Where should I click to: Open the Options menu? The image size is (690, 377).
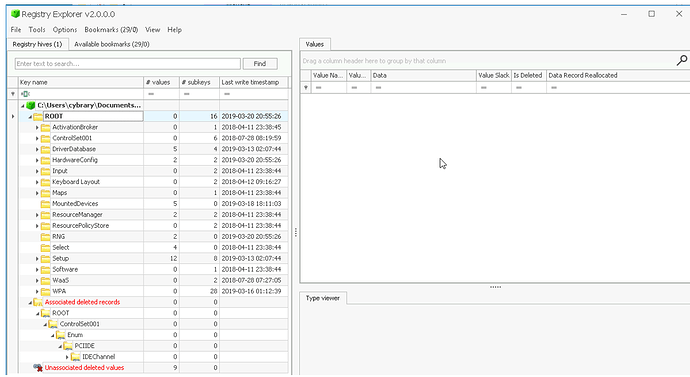tap(65, 29)
